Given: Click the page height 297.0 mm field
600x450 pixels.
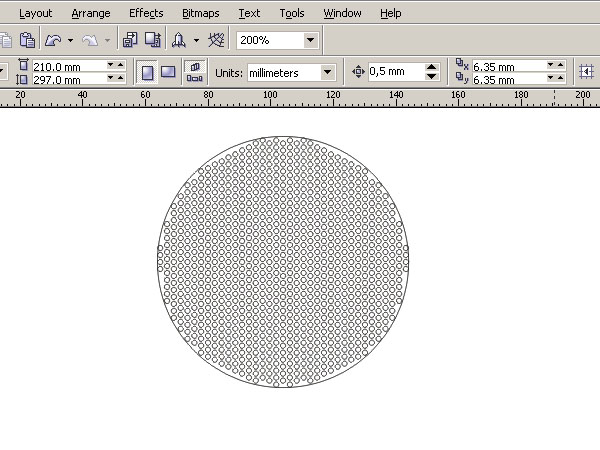Looking at the screenshot, I should tap(69, 79).
